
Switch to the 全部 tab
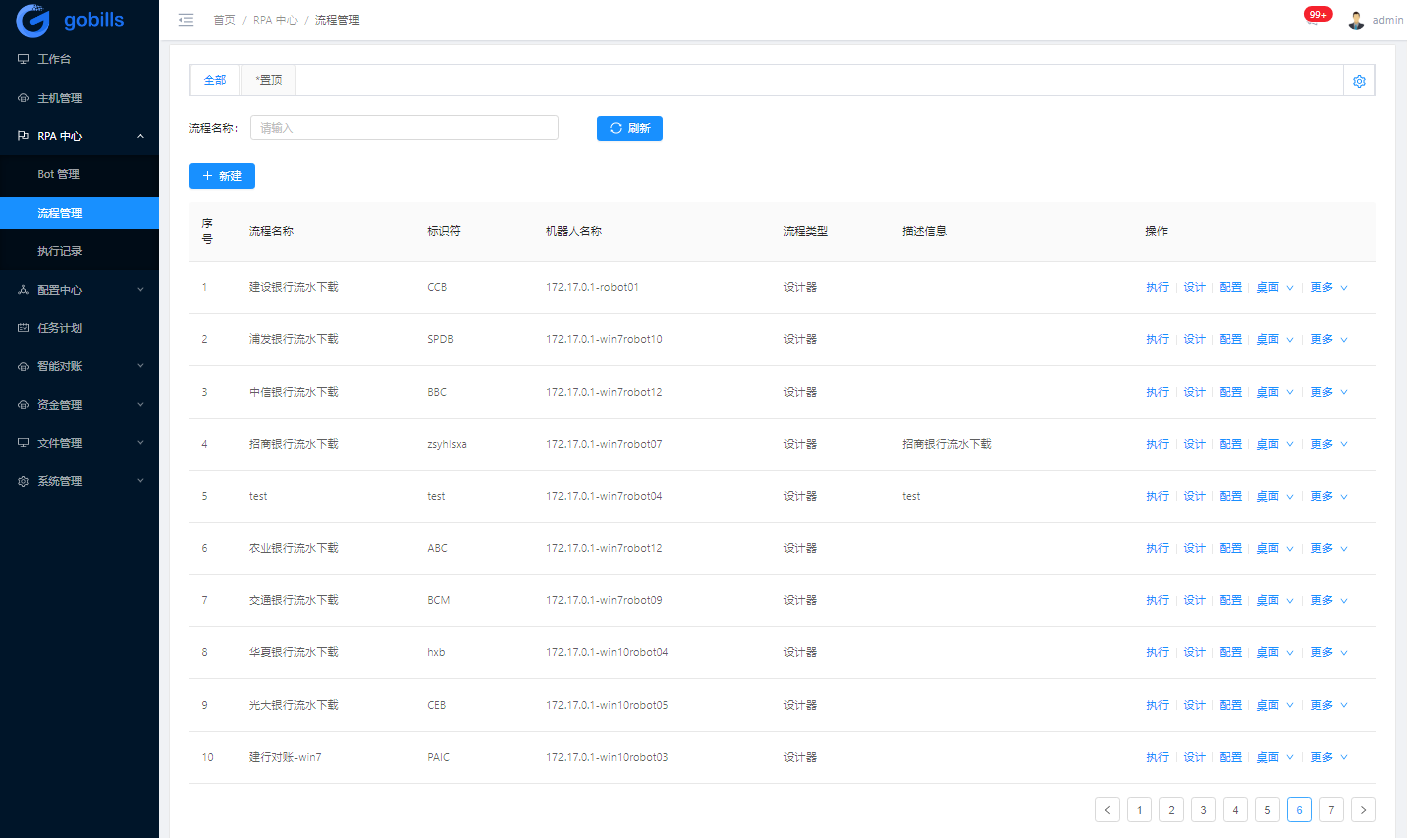[215, 80]
